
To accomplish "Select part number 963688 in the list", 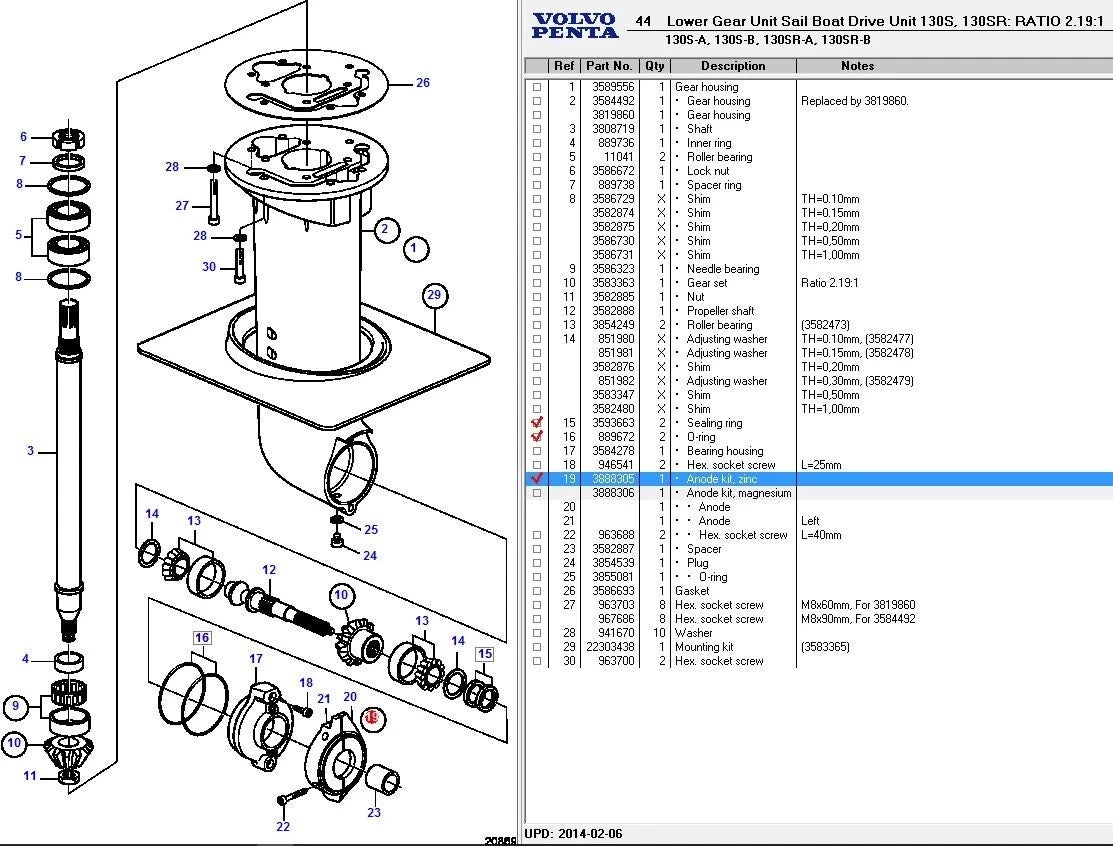I will click(x=616, y=535).
